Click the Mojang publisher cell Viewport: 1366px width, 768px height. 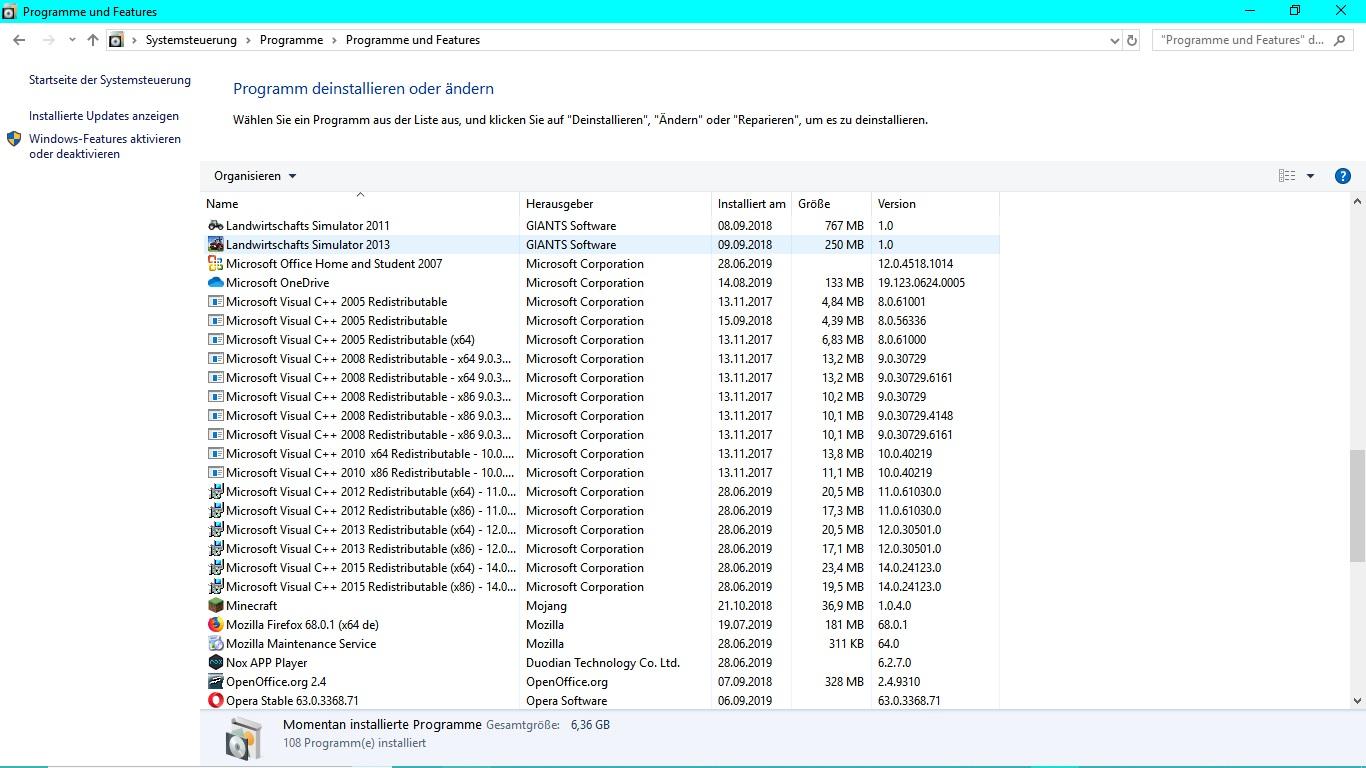pyautogui.click(x=546, y=606)
